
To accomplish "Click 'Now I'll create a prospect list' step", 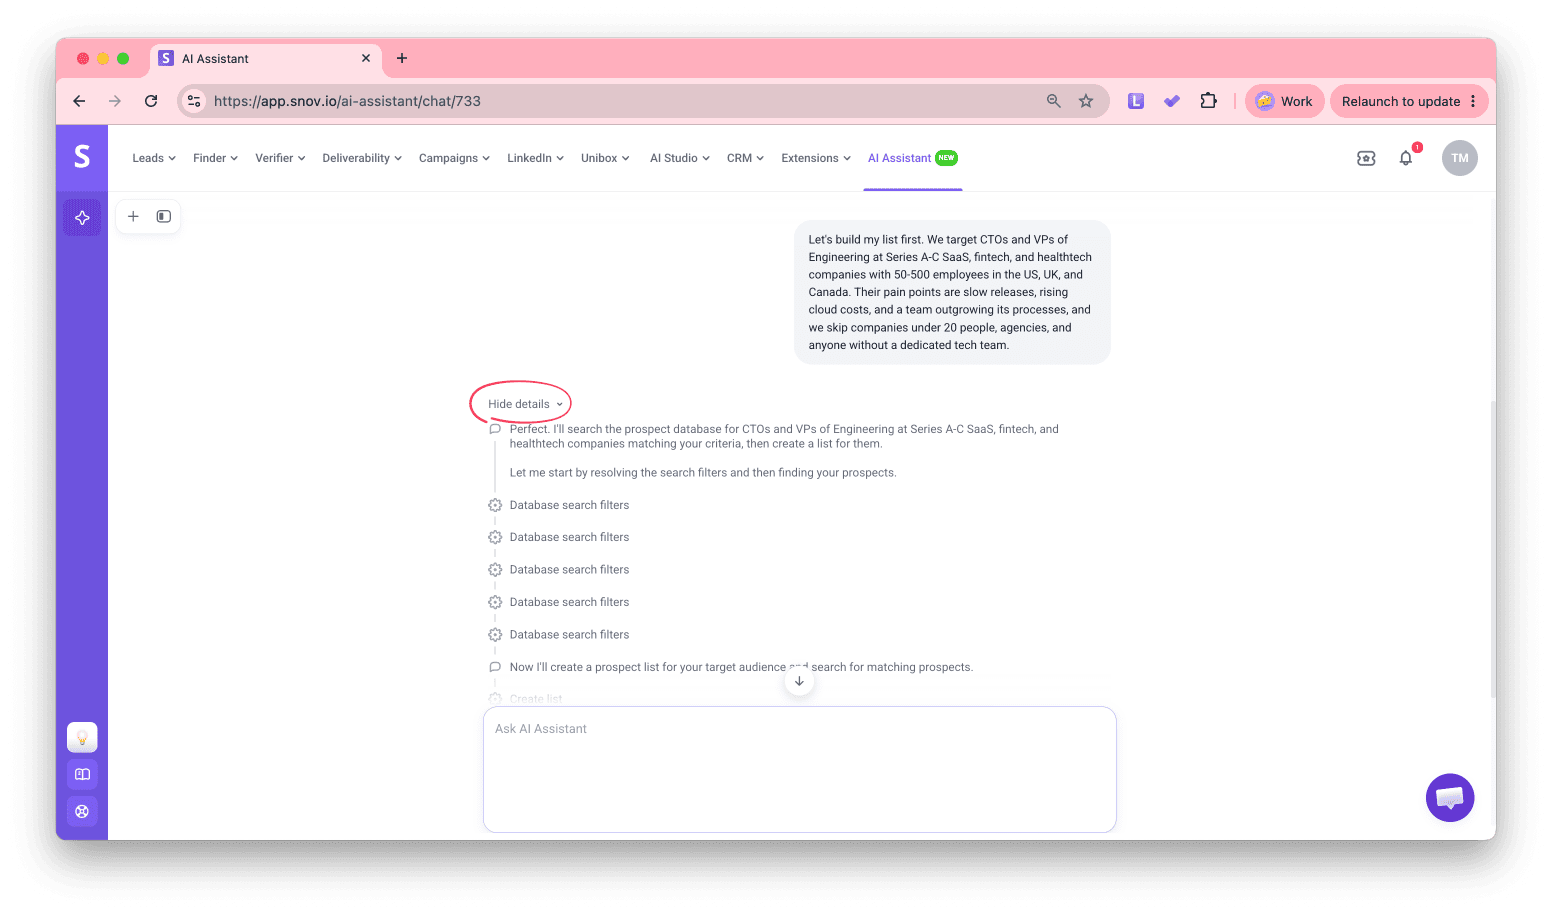I will click(741, 667).
